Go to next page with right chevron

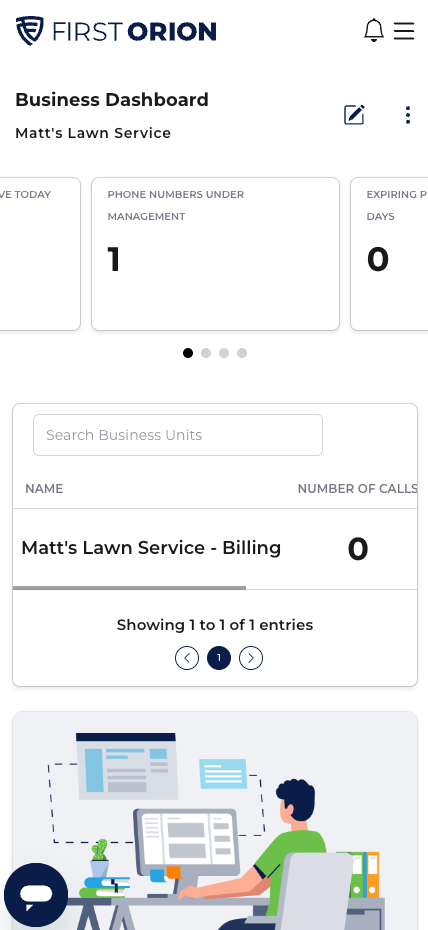[251, 658]
